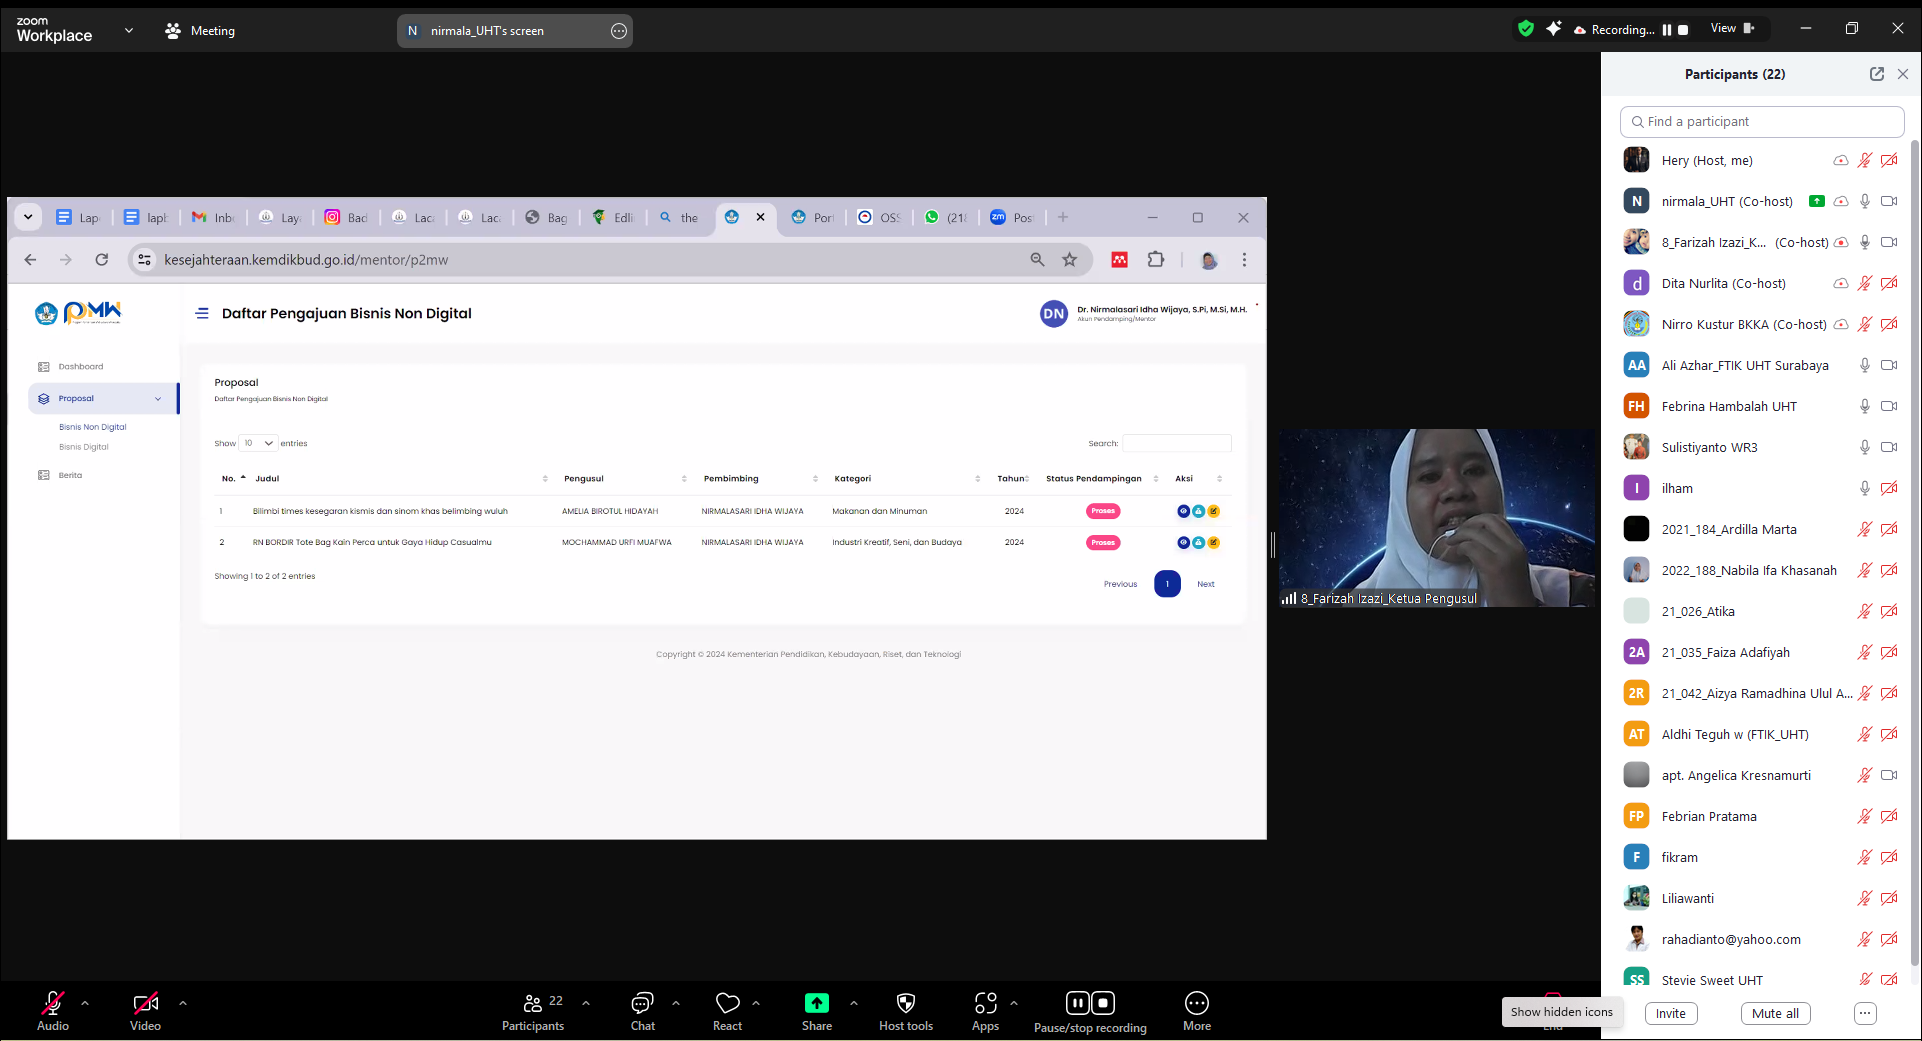This screenshot has width=1922, height=1041.
Task: Expand audio options arrow next to Audio
Action: tap(85, 1002)
